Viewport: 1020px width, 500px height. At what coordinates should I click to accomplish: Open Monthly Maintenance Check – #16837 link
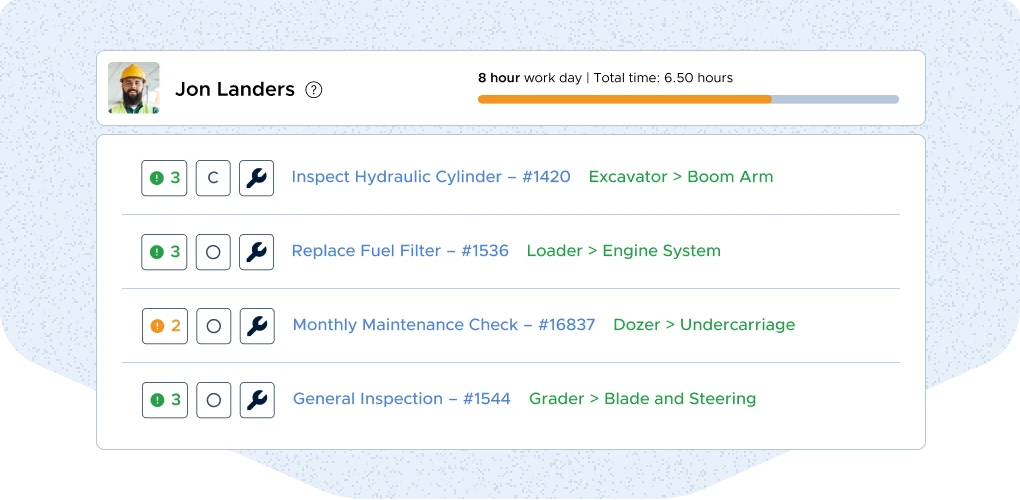pos(443,325)
